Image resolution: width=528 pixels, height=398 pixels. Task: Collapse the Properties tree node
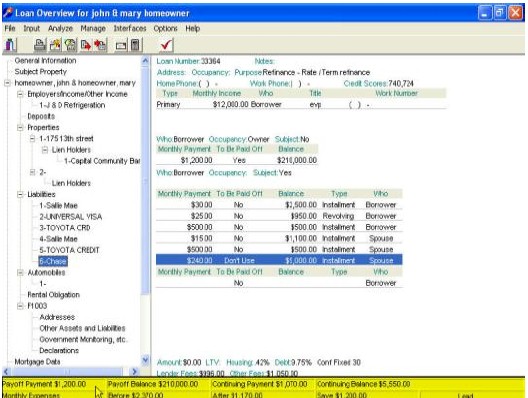[x=20, y=127]
